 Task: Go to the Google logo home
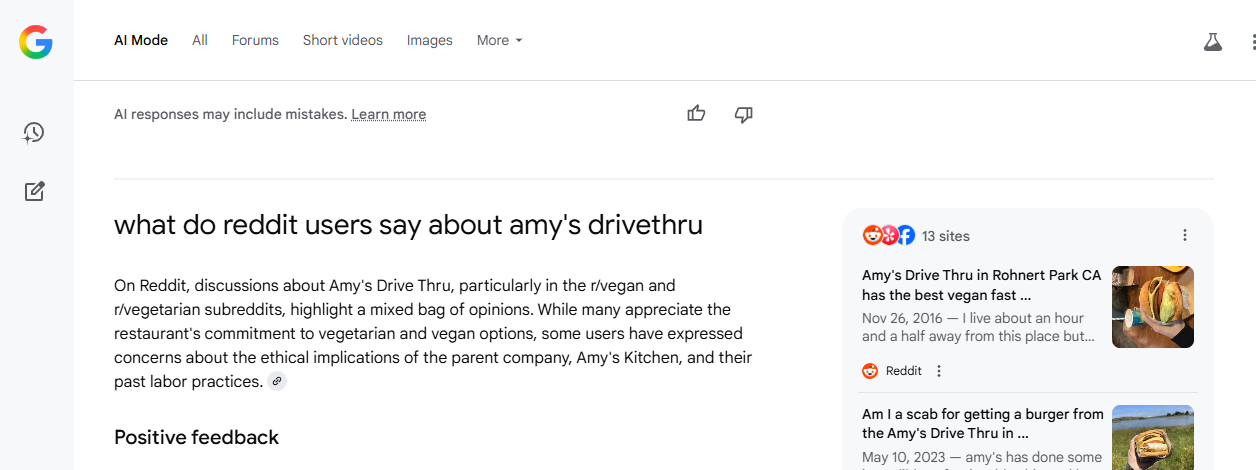tap(36, 42)
